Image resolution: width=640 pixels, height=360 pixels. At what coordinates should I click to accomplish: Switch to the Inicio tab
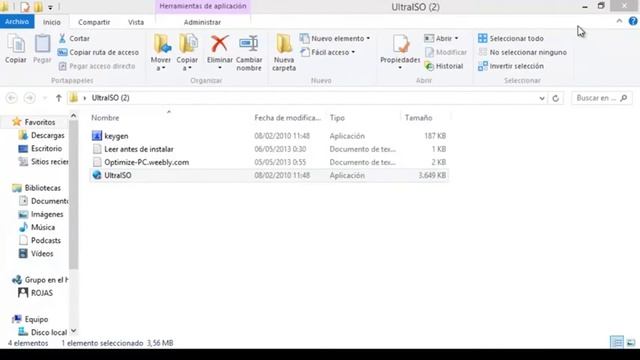point(52,22)
